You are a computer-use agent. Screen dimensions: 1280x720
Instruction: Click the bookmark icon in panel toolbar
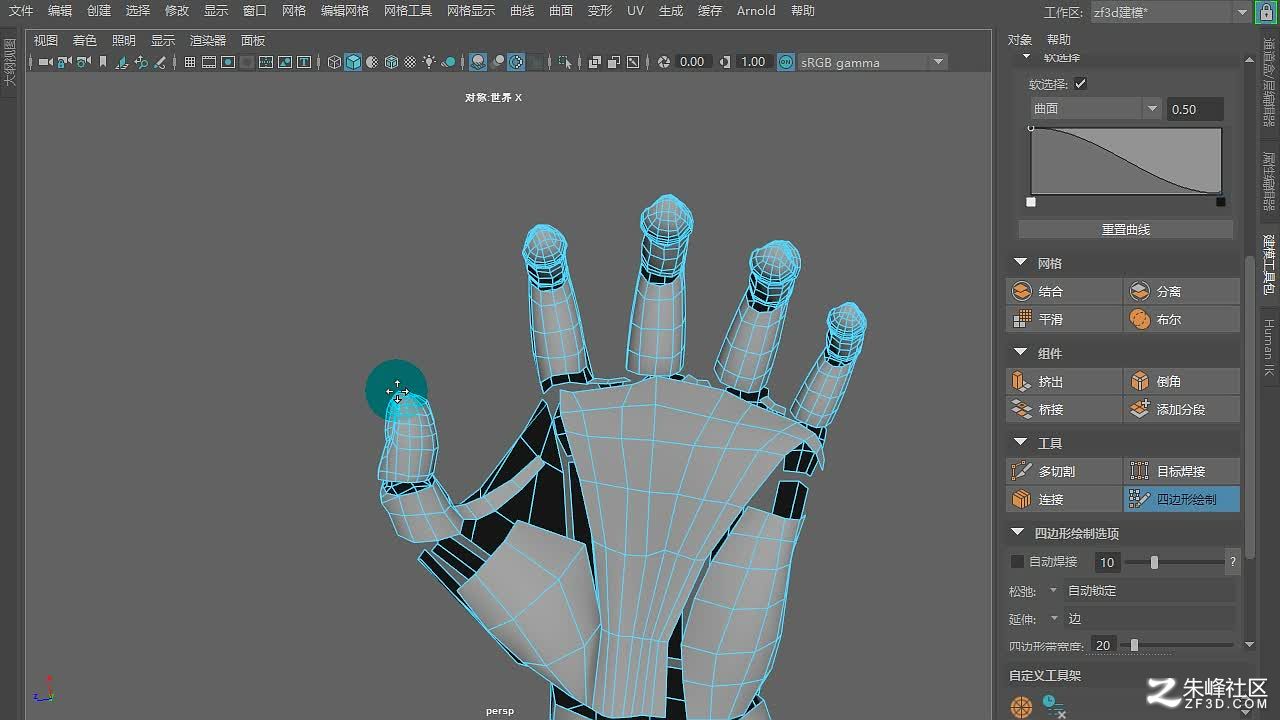102,62
